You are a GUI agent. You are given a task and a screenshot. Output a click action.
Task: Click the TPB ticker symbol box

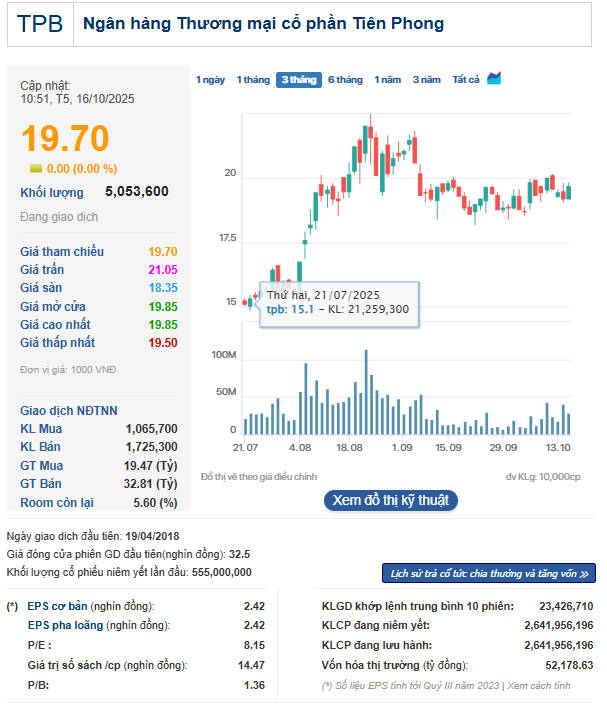(40, 23)
